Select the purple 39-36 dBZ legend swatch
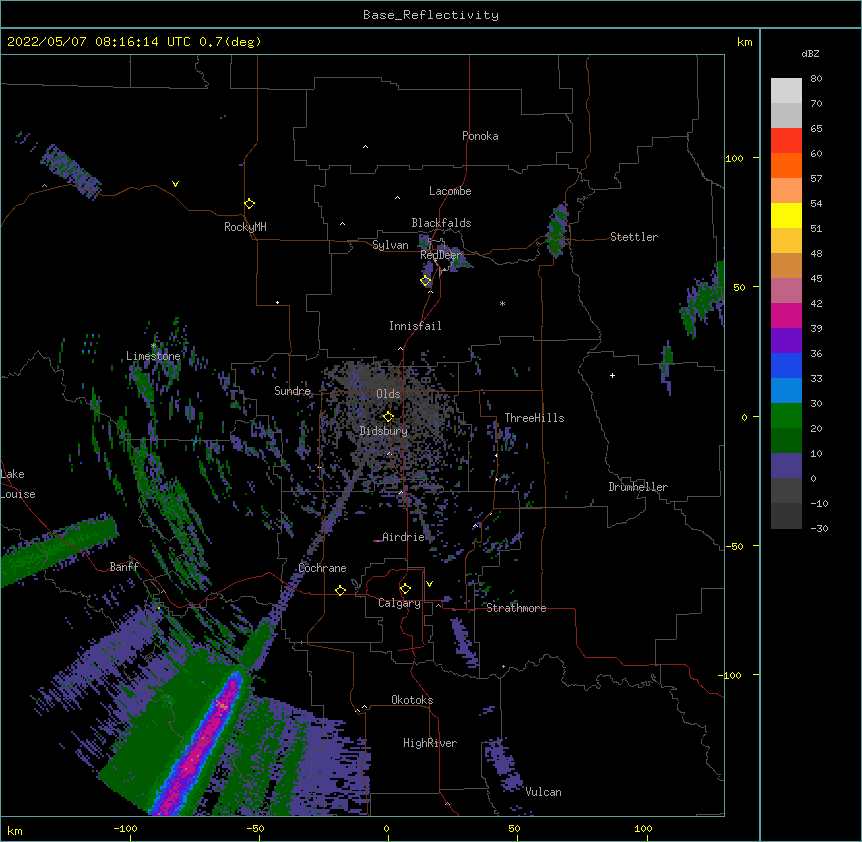The height and width of the screenshot is (842, 862). (786, 340)
